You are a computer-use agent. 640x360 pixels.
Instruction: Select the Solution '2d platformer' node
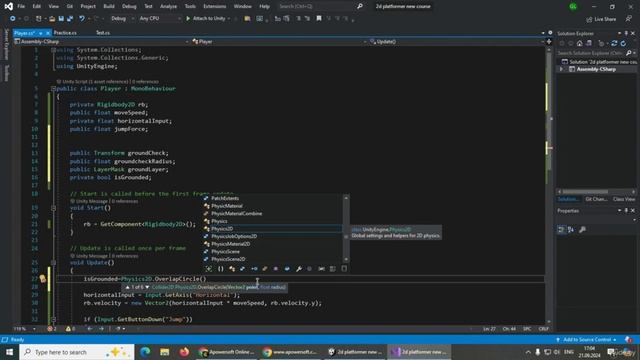point(599,62)
